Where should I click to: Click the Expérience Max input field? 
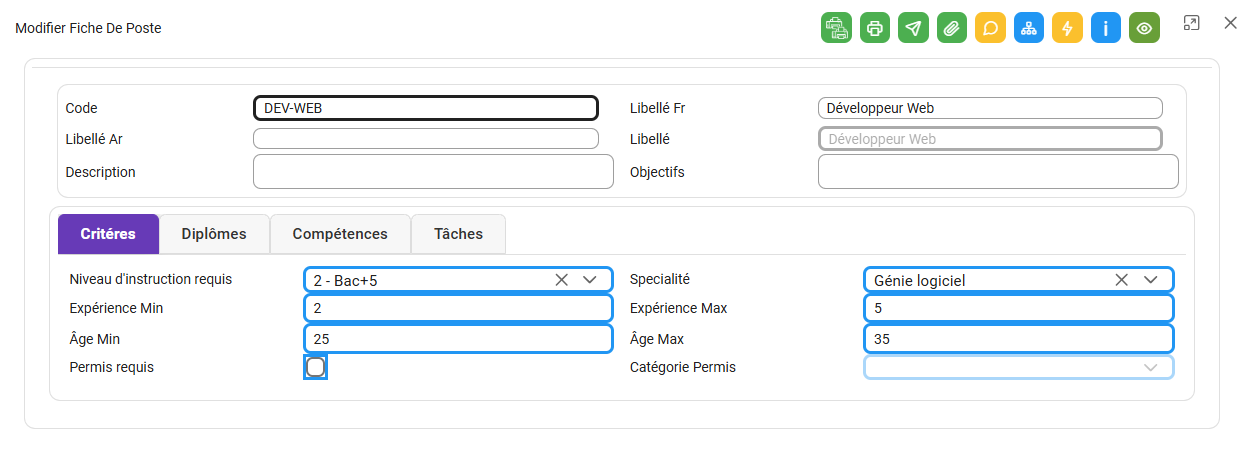click(1019, 309)
